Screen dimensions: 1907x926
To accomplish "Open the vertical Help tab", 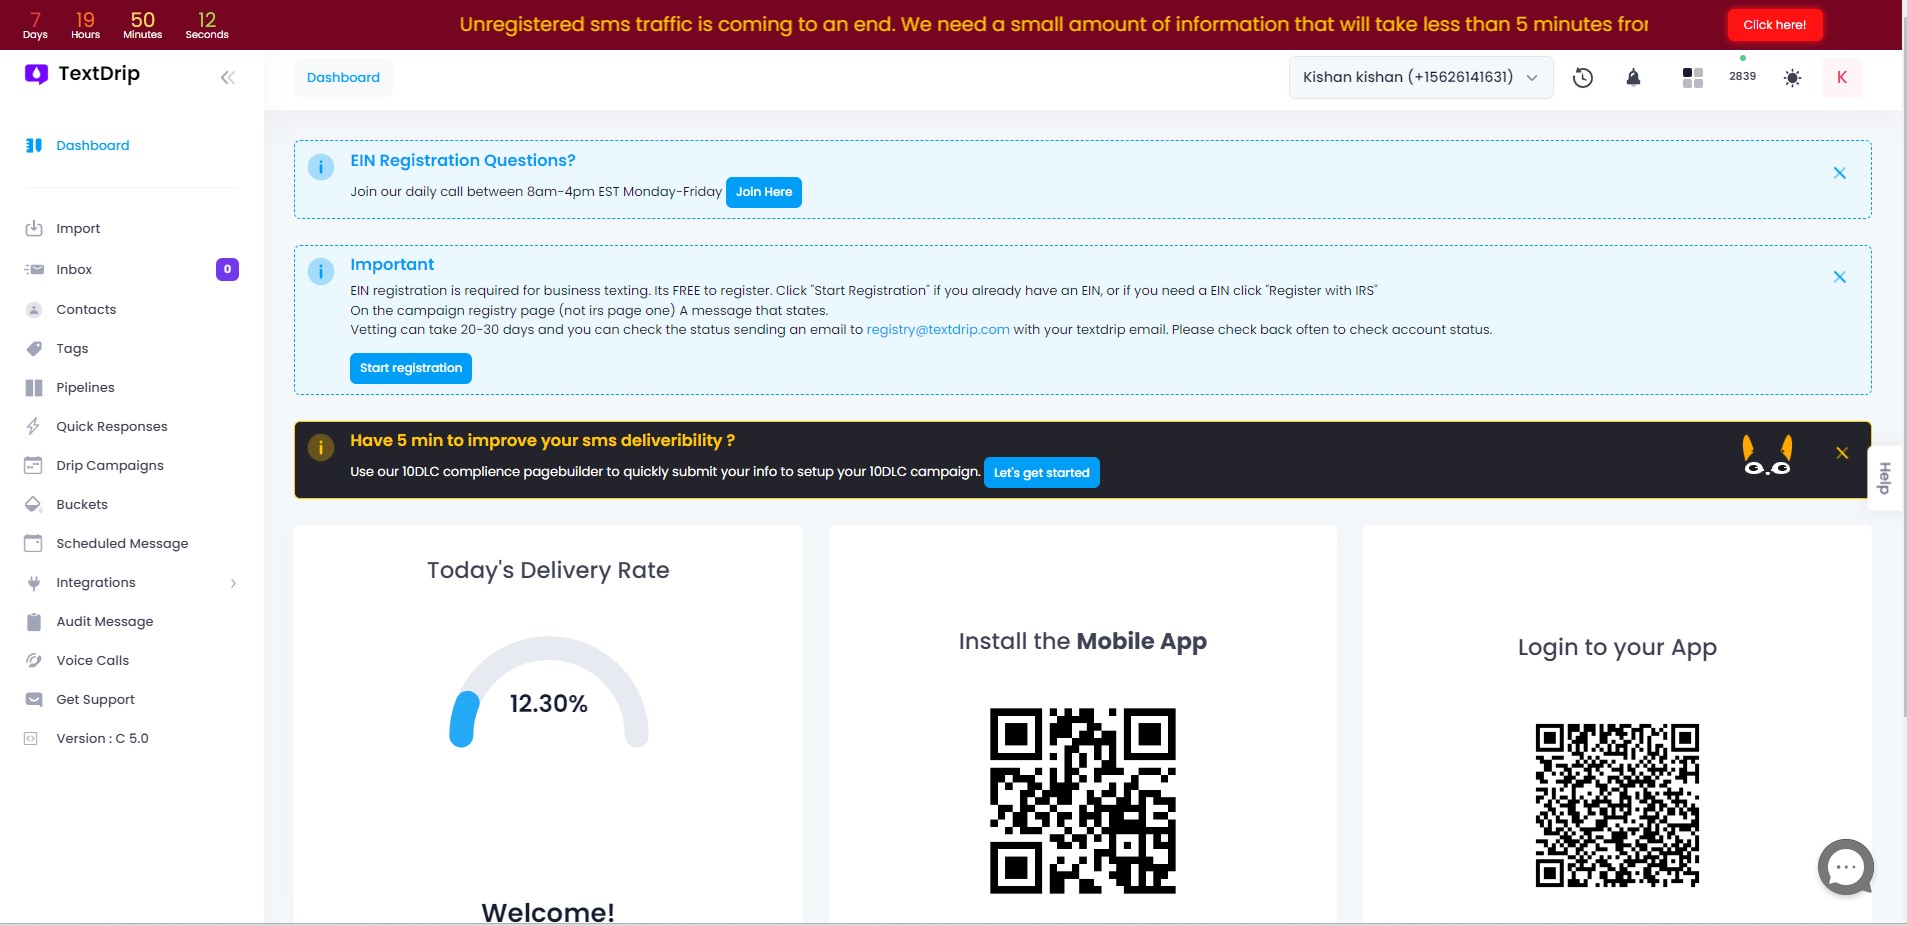I will click(1885, 478).
